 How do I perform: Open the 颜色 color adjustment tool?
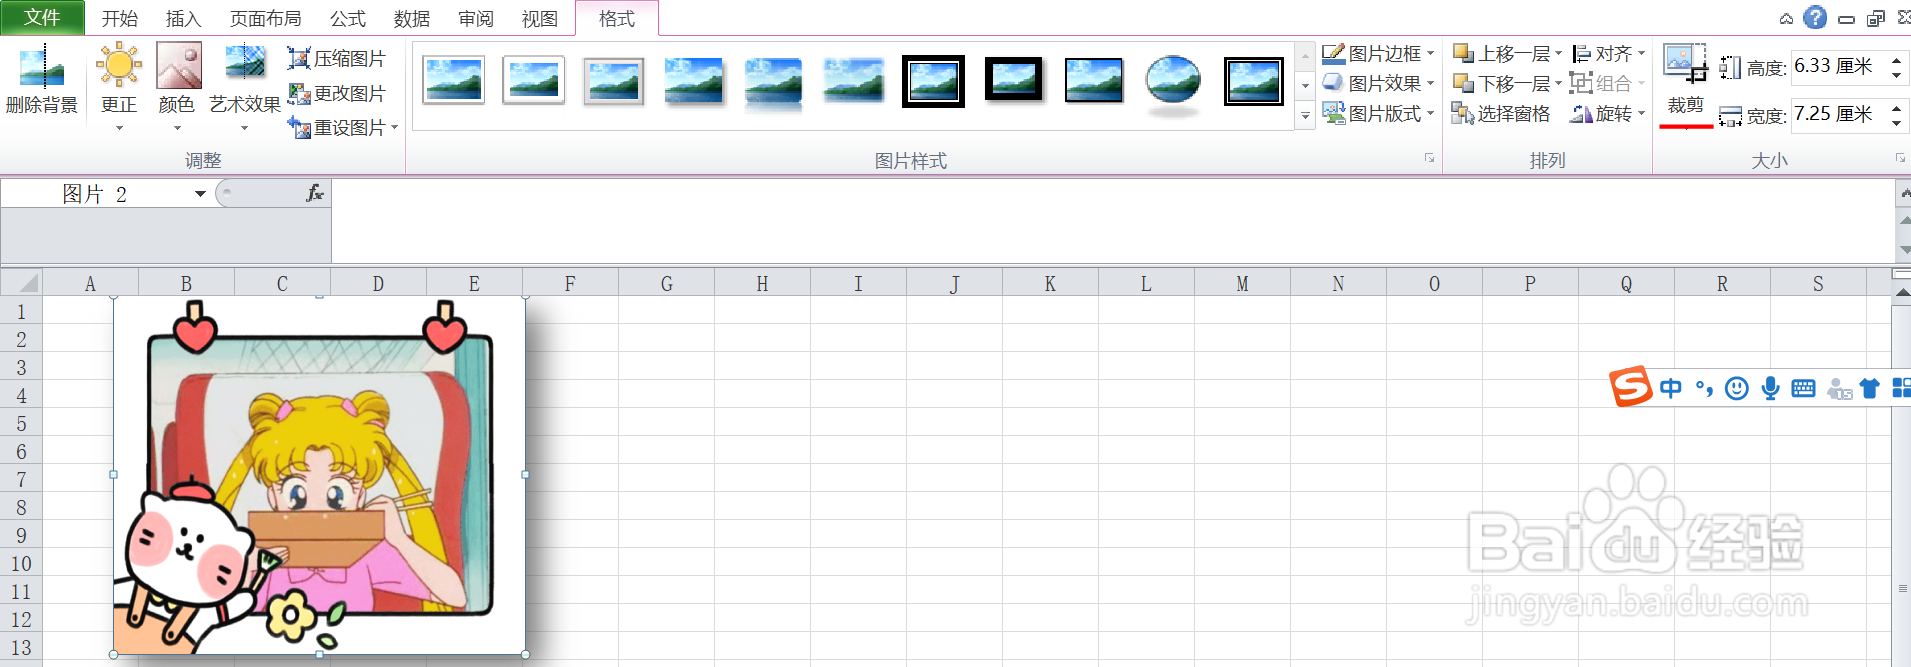(x=178, y=88)
